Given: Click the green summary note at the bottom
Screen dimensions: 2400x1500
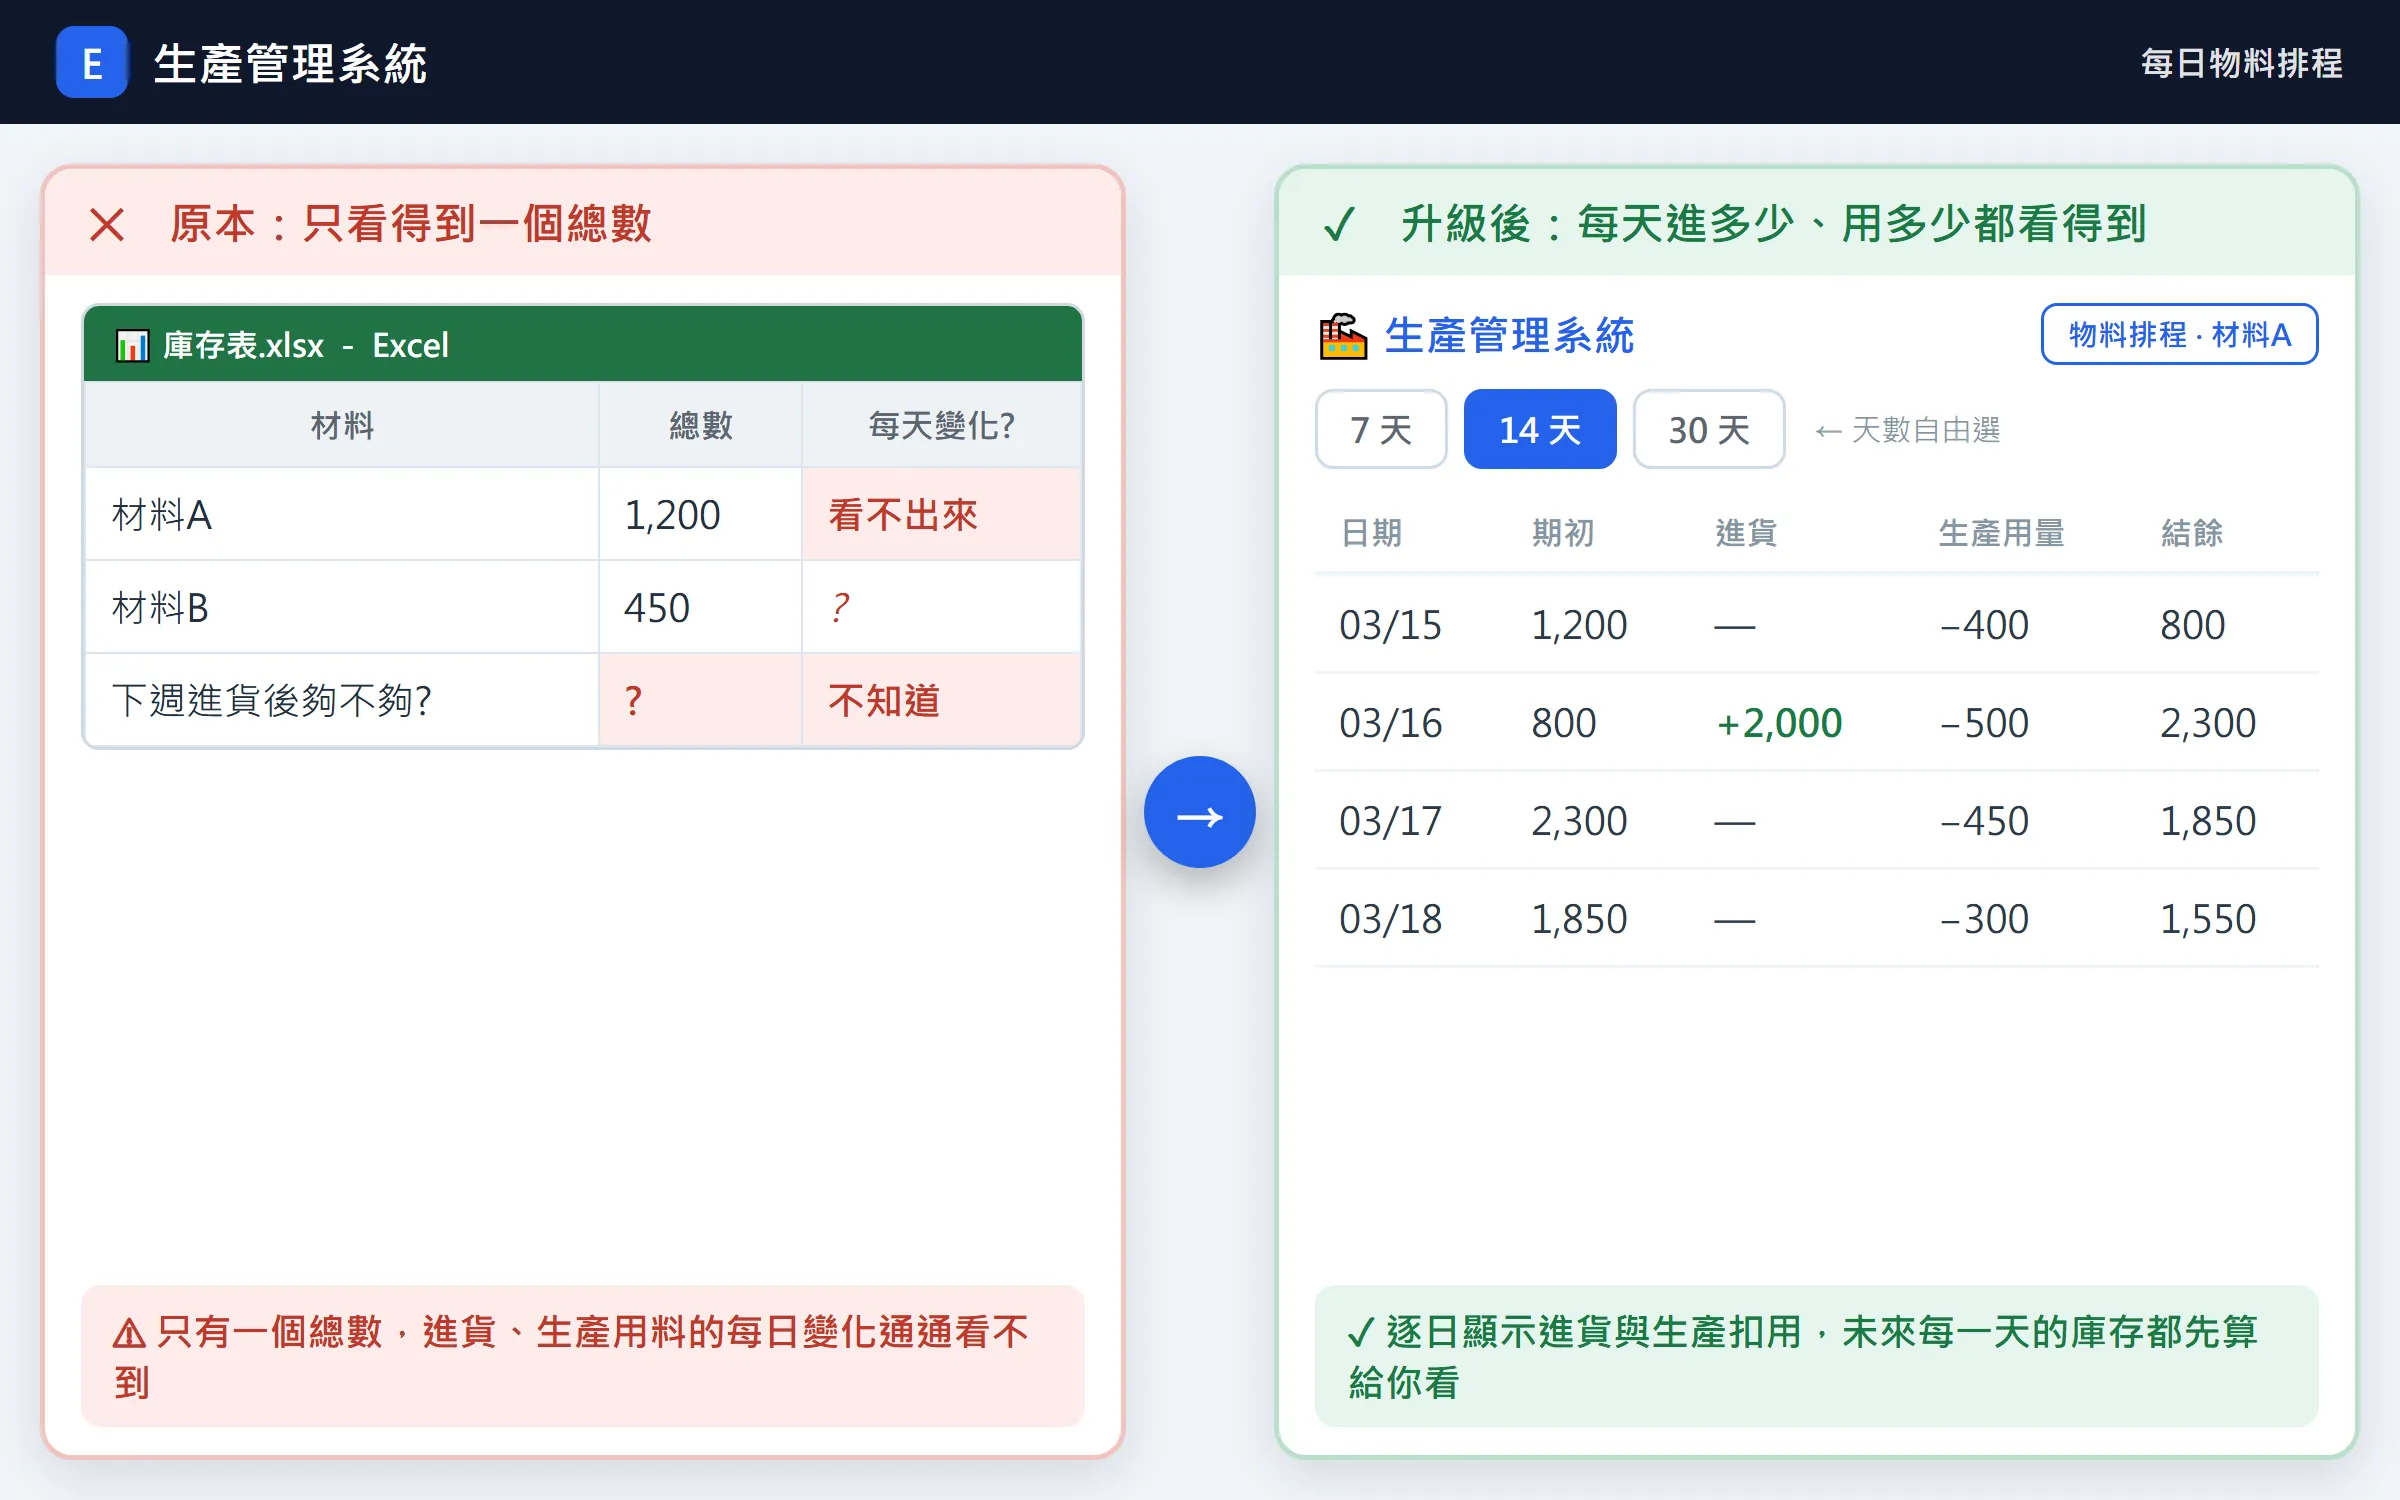Looking at the screenshot, I should point(1816,1356).
